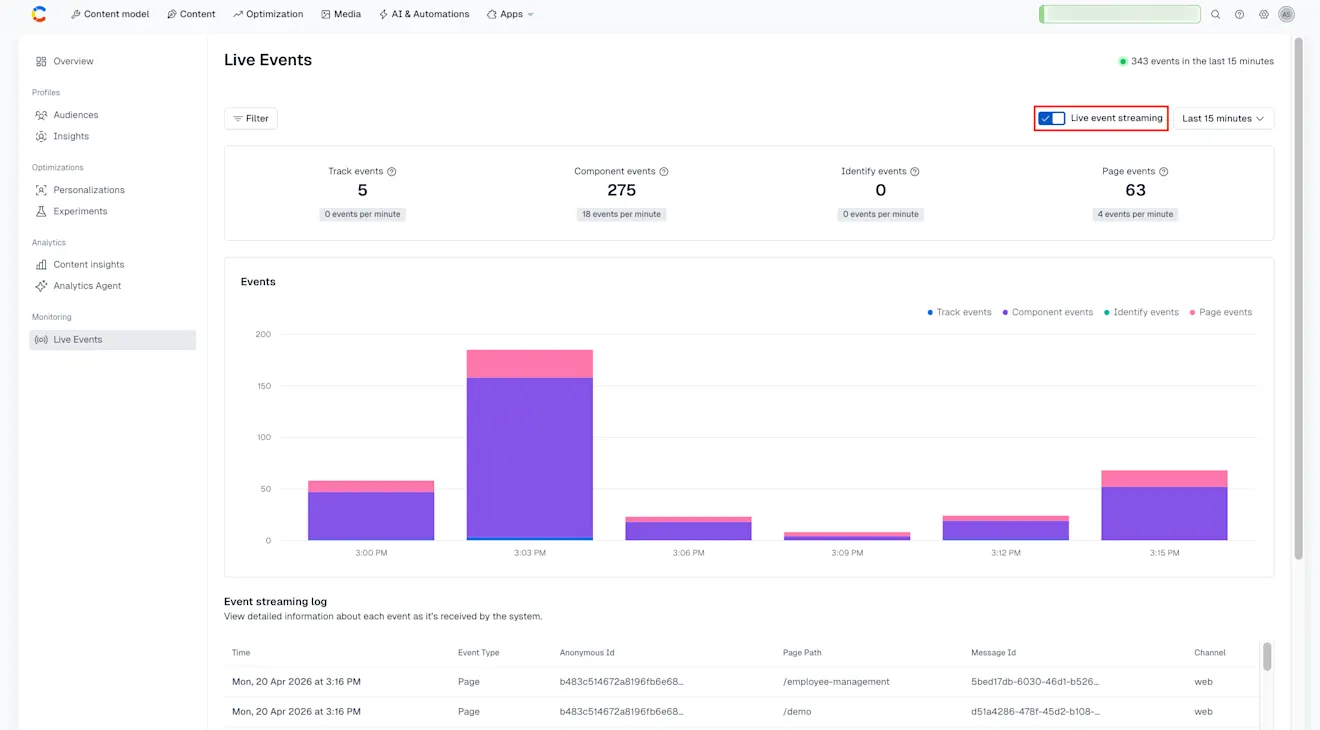Click the Filter button
Screen dimensions: 1320x730
[250, 117]
